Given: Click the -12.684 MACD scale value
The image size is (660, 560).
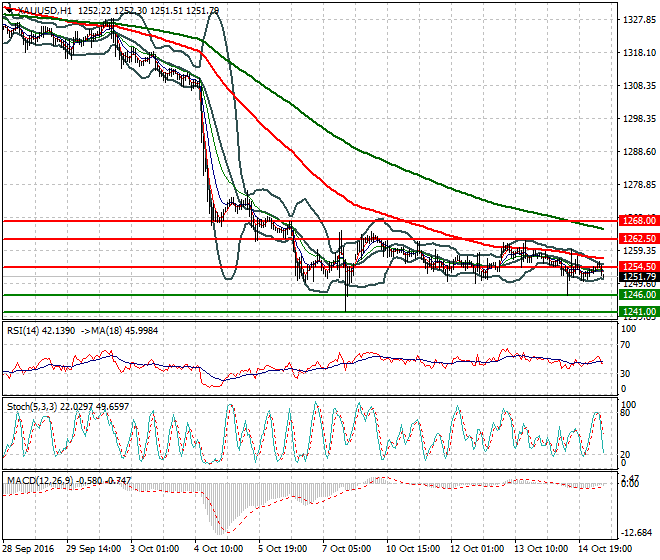Looking at the screenshot, I should click(x=638, y=533).
